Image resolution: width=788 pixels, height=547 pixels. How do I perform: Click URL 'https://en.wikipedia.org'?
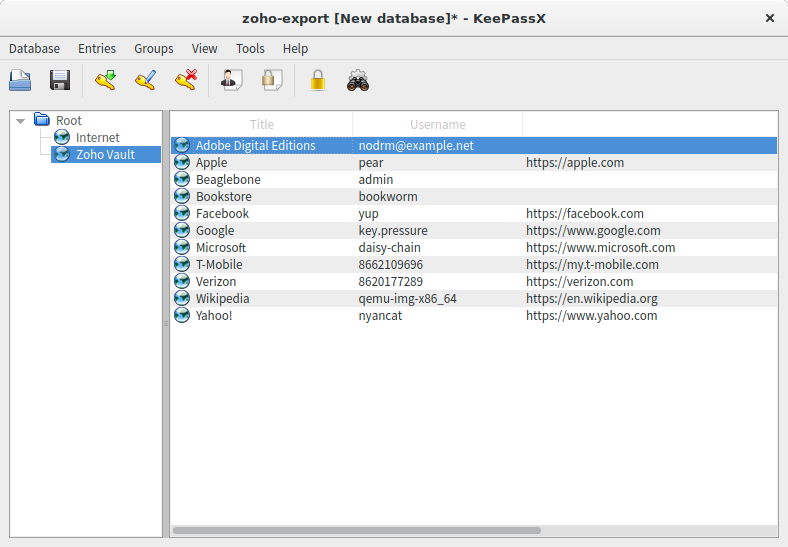(592, 299)
